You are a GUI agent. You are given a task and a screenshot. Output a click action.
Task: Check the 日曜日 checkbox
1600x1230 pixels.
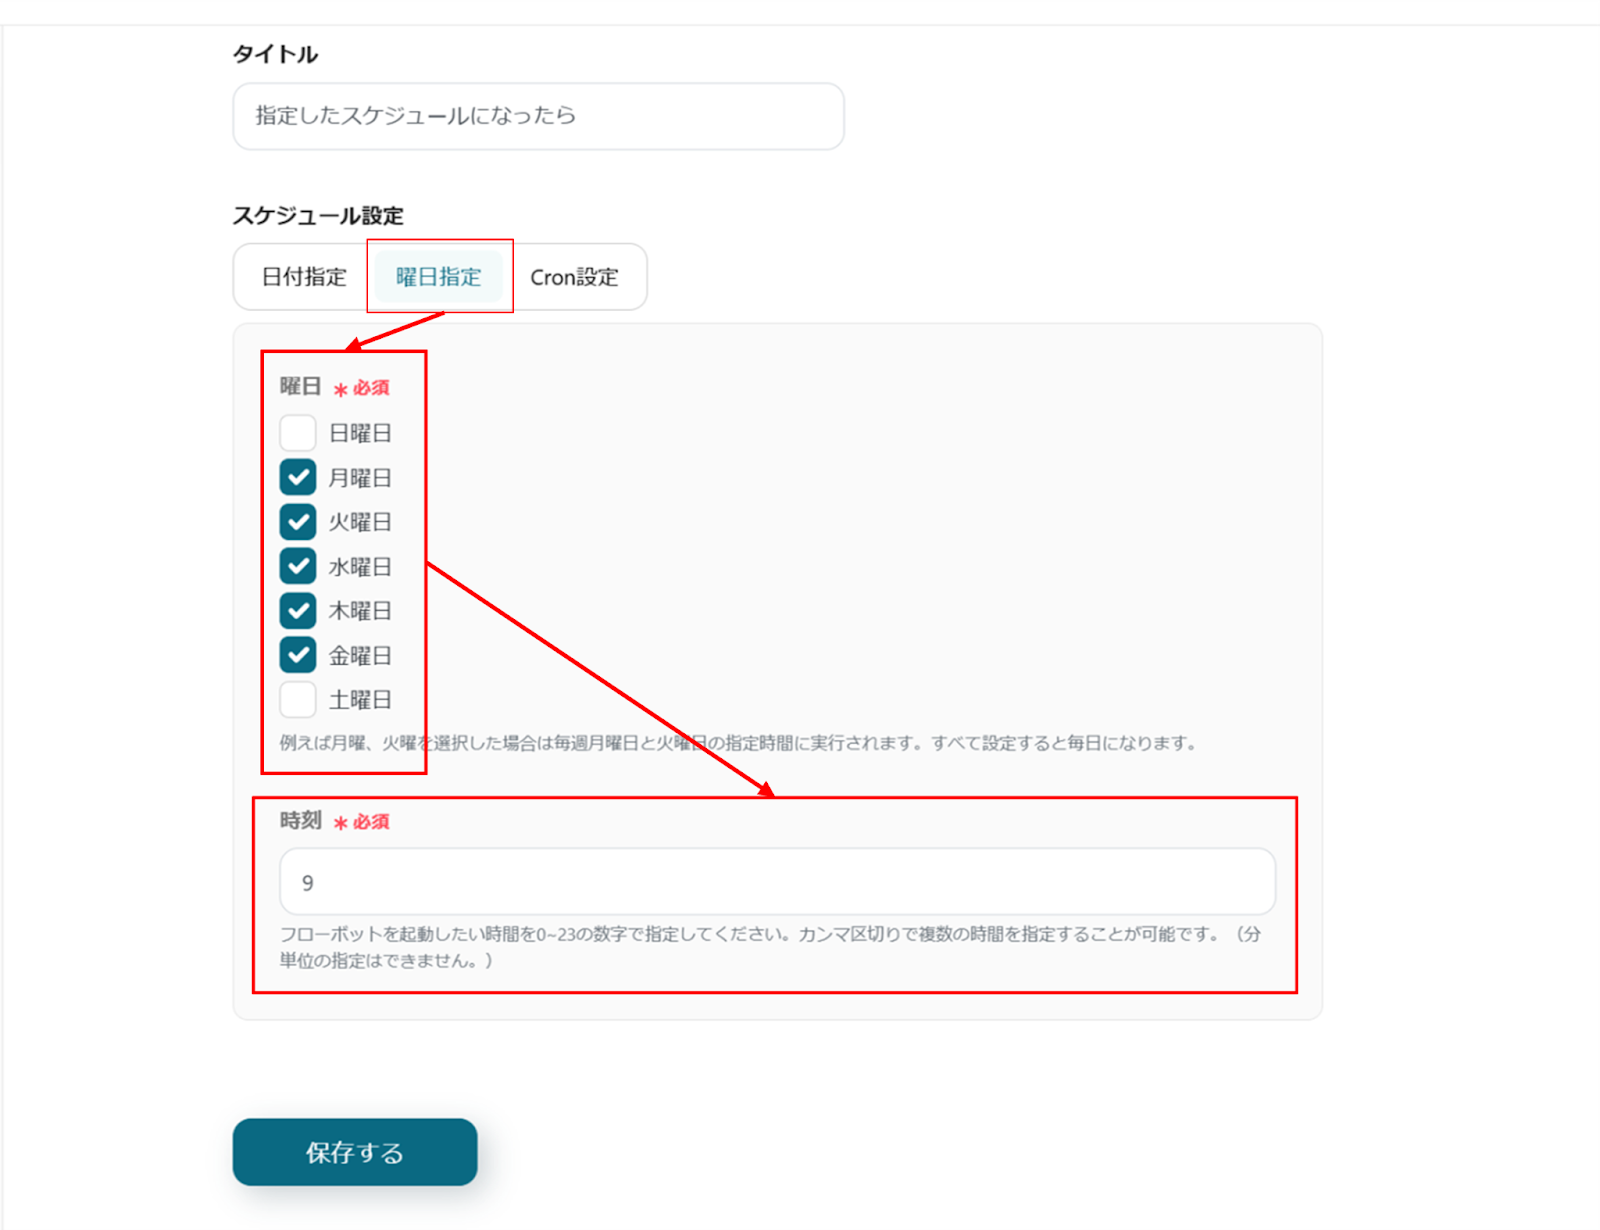click(x=298, y=433)
